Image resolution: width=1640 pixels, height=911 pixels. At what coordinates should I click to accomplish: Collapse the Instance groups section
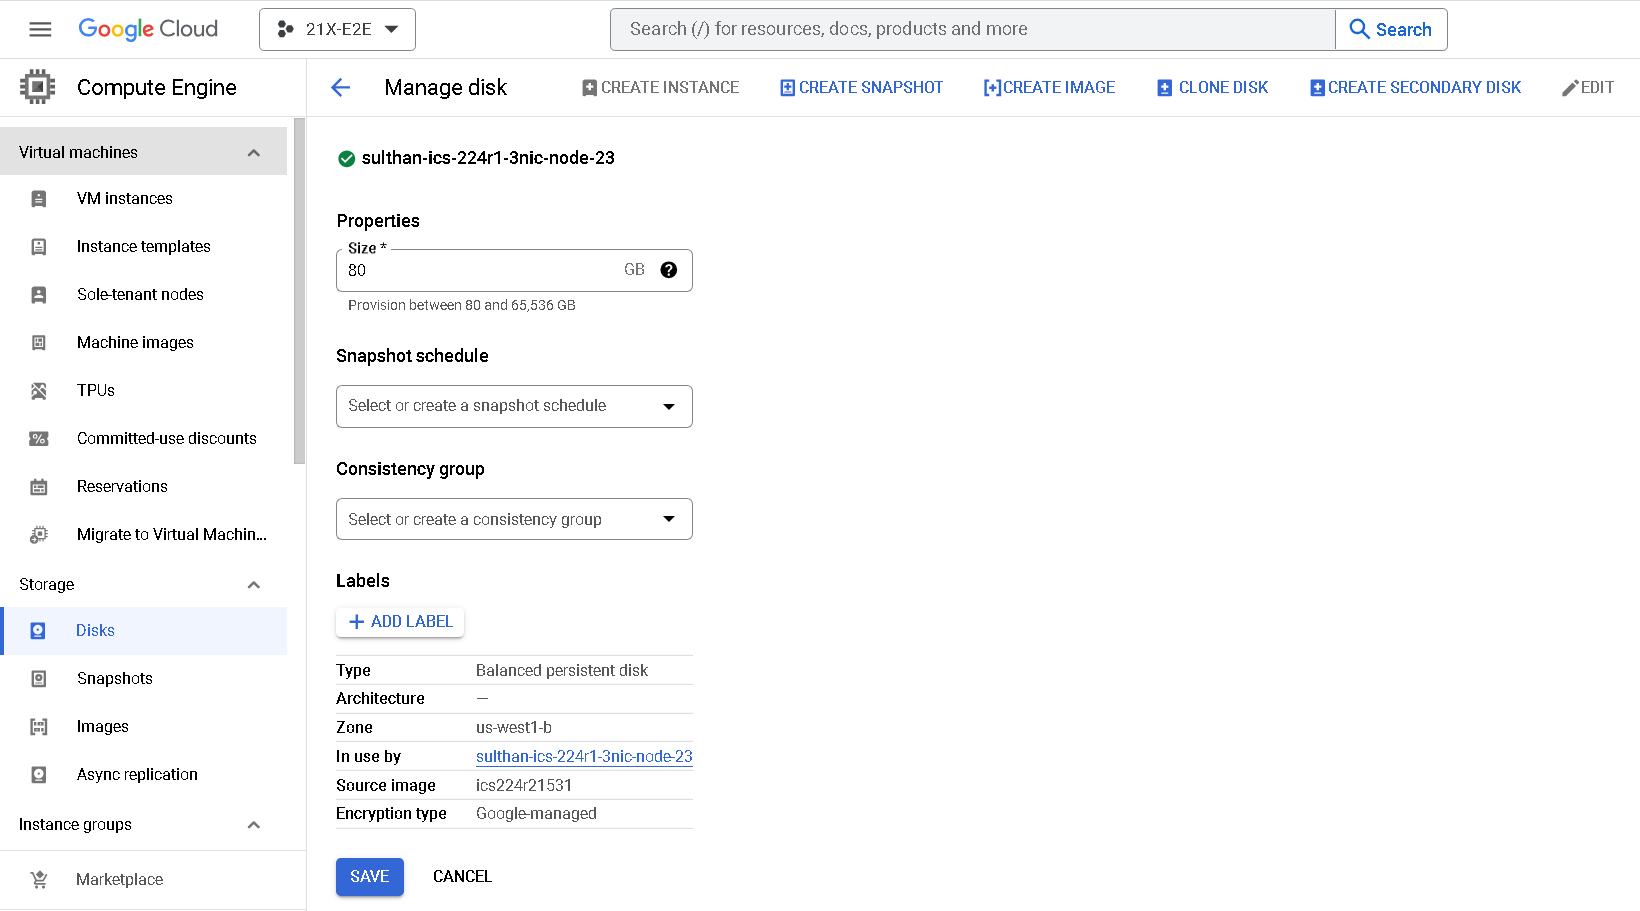(253, 825)
